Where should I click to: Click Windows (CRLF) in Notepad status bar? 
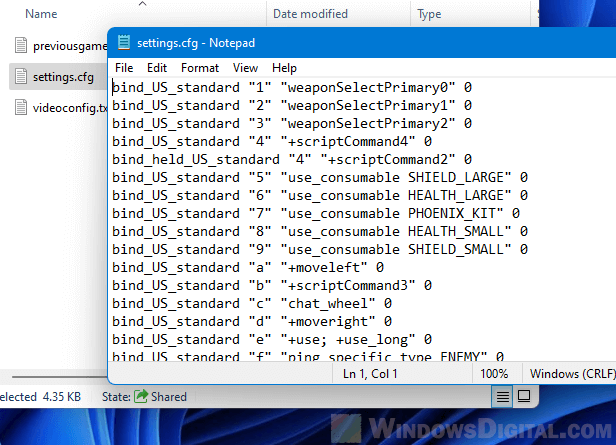tap(572, 374)
